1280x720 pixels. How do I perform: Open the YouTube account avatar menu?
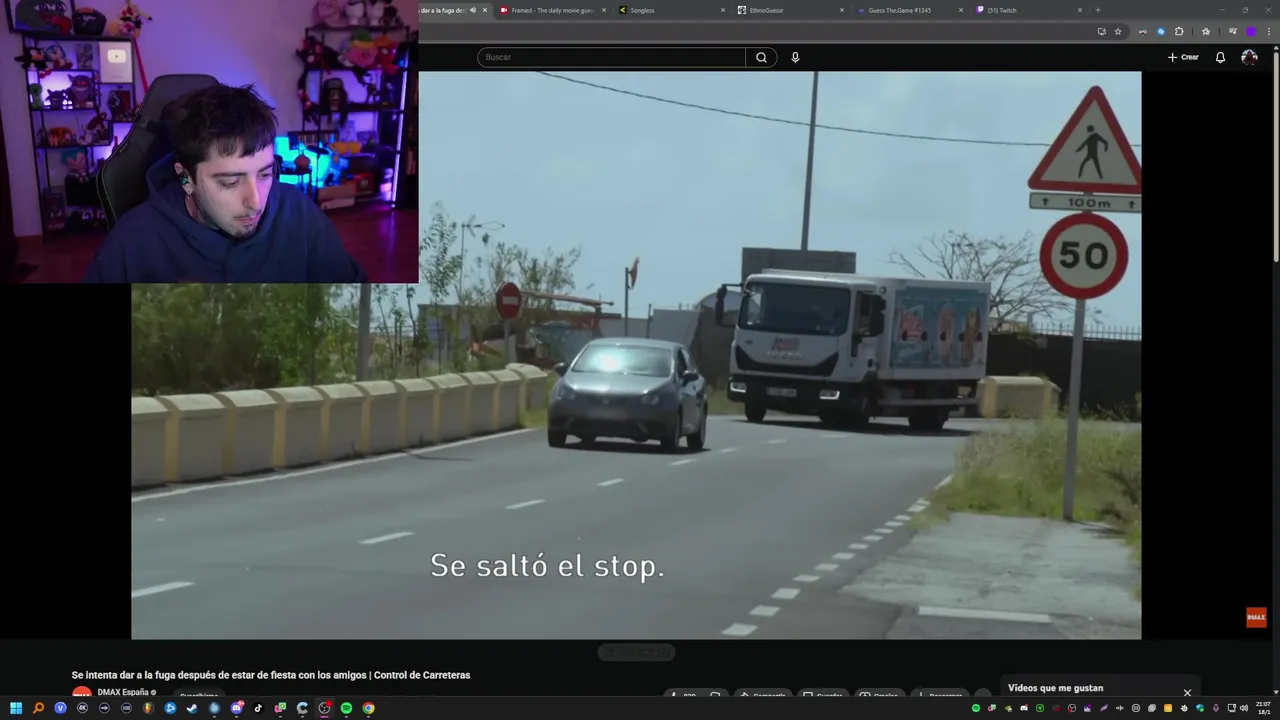pyautogui.click(x=1249, y=57)
